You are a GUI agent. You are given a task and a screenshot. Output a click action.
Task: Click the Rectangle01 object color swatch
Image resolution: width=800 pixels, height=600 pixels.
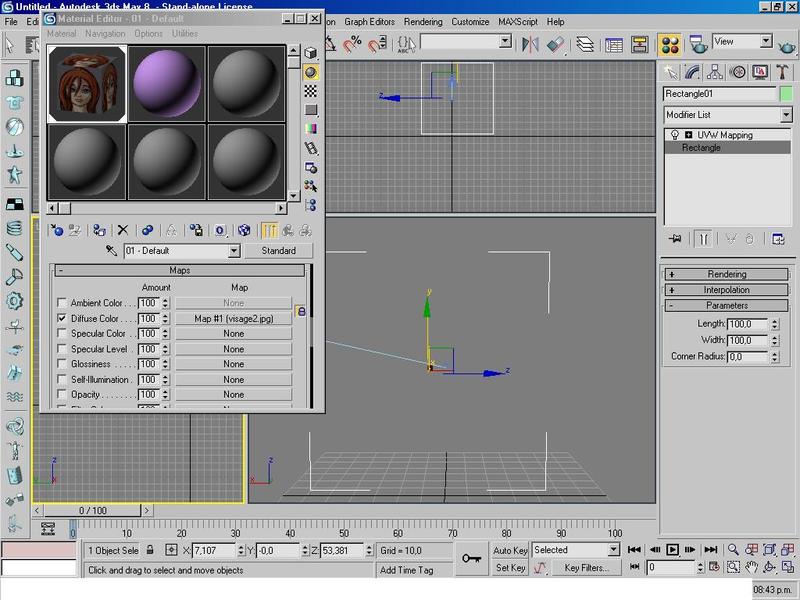pyautogui.click(x=786, y=94)
